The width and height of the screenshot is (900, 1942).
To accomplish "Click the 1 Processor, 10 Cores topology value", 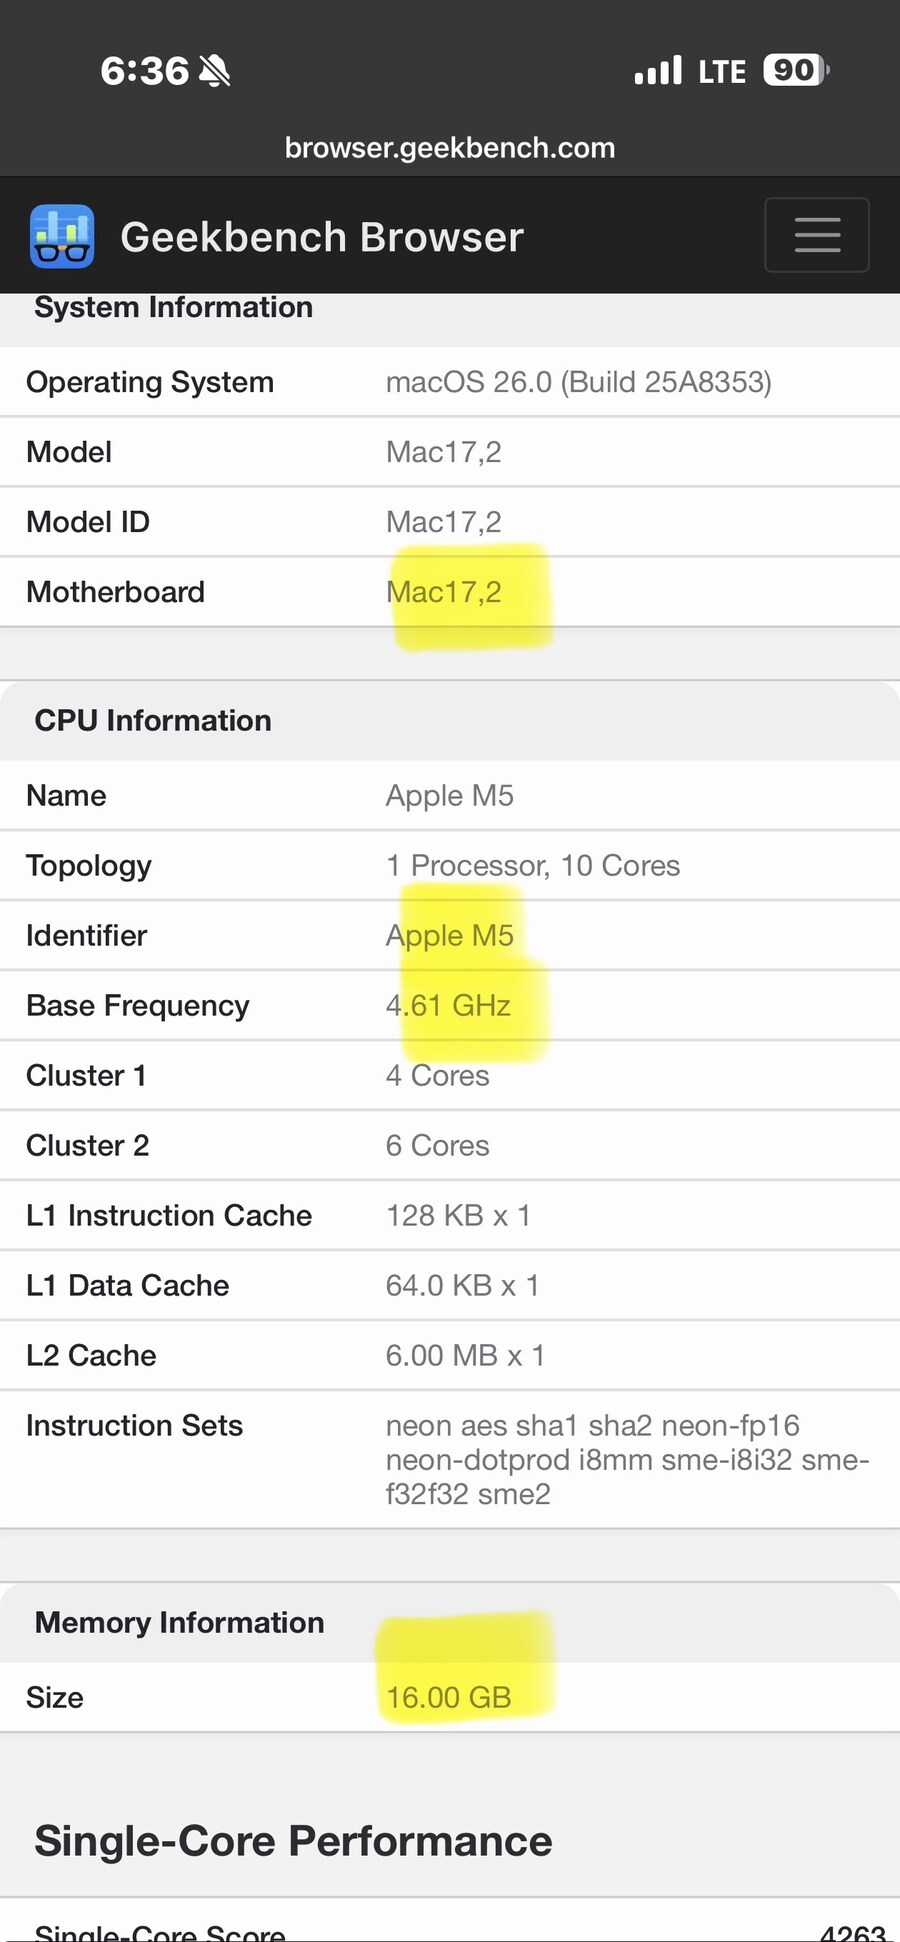I will click(x=533, y=866).
